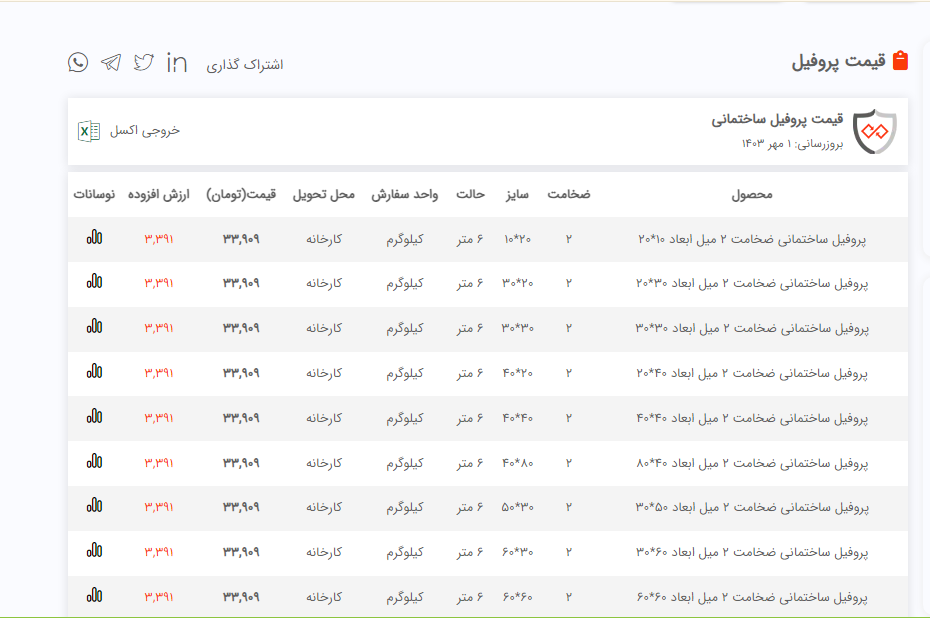Click the Excel export icon
Viewport: 930px width, 618px height.
[x=89, y=131]
